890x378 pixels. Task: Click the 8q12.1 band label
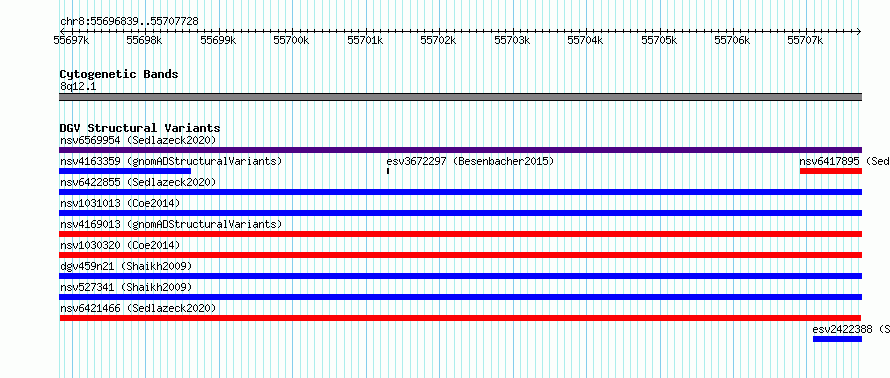tap(78, 86)
